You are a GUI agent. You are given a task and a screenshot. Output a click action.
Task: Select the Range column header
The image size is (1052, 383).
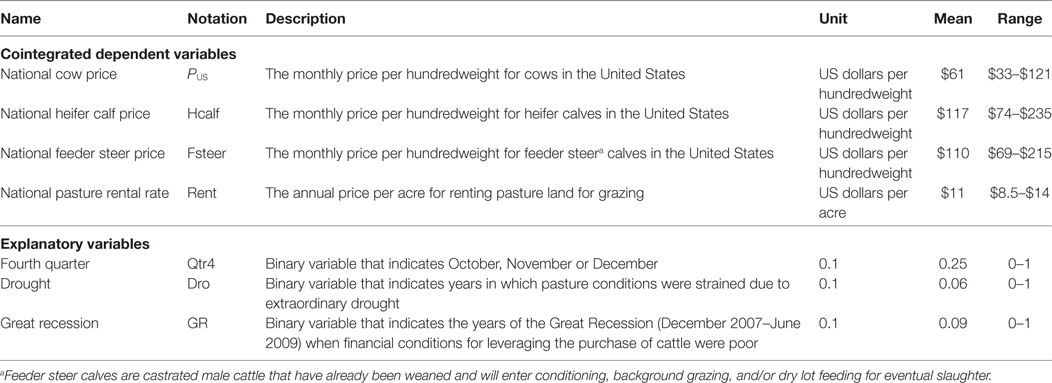(x=1019, y=19)
